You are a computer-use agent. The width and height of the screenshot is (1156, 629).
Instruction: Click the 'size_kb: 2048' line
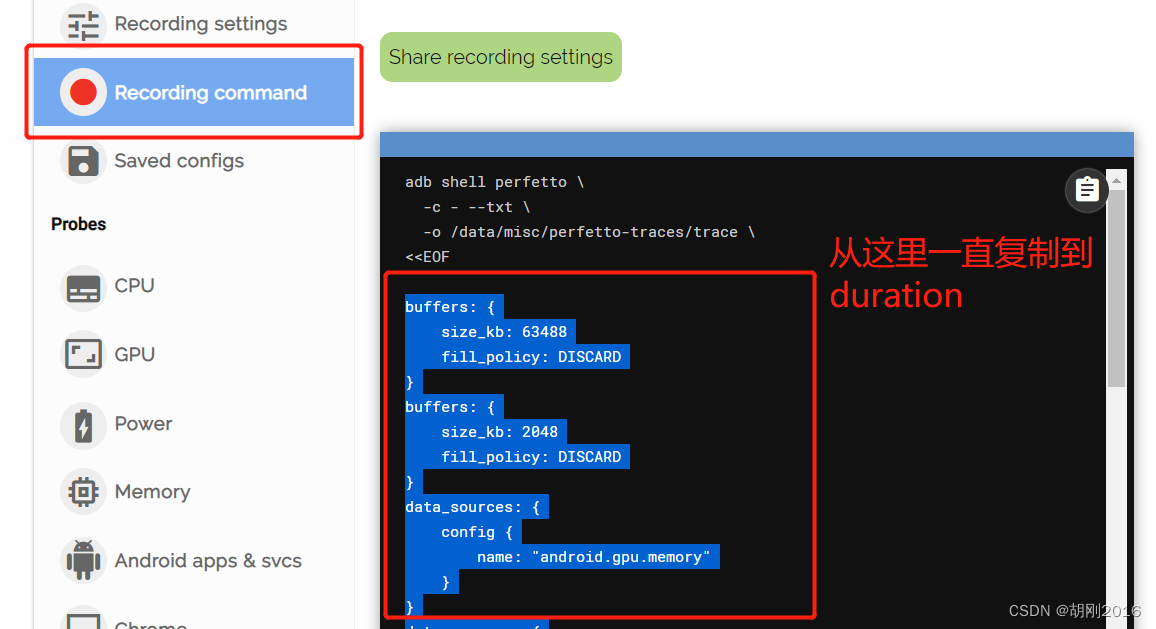click(500, 432)
